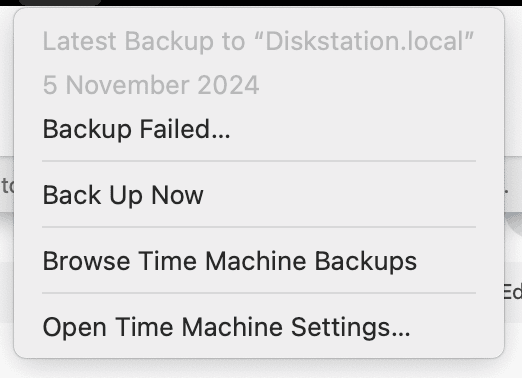Click the Latest Backup to "Diskstation.local" header
The width and height of the screenshot is (522, 378).
[x=258, y=41]
